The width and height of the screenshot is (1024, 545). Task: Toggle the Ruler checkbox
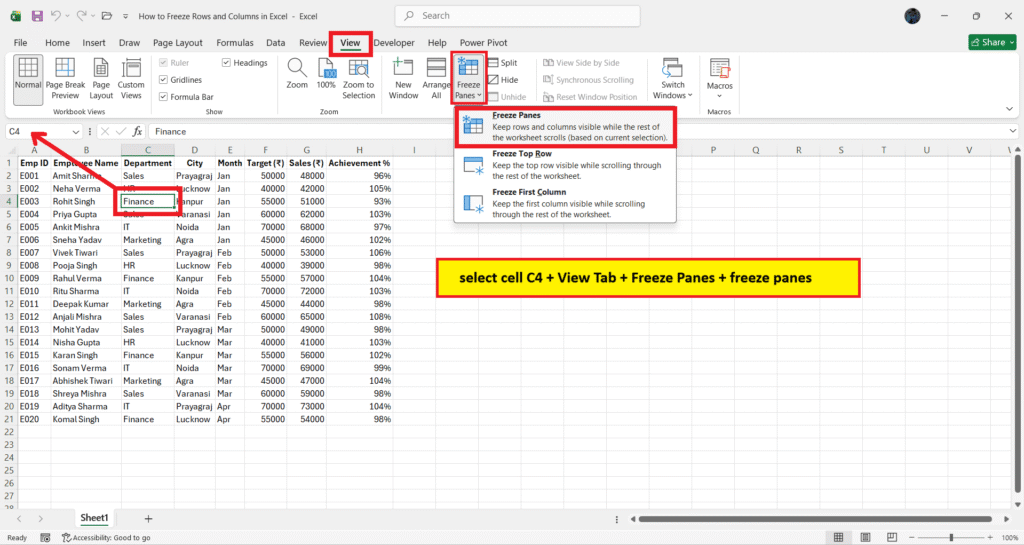(163, 63)
